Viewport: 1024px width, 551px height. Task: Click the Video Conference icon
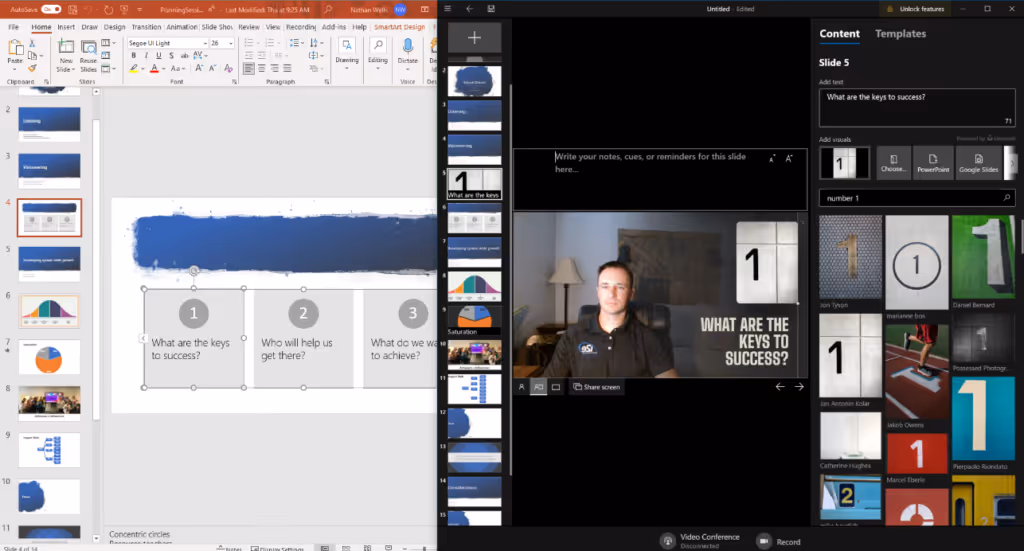point(667,541)
